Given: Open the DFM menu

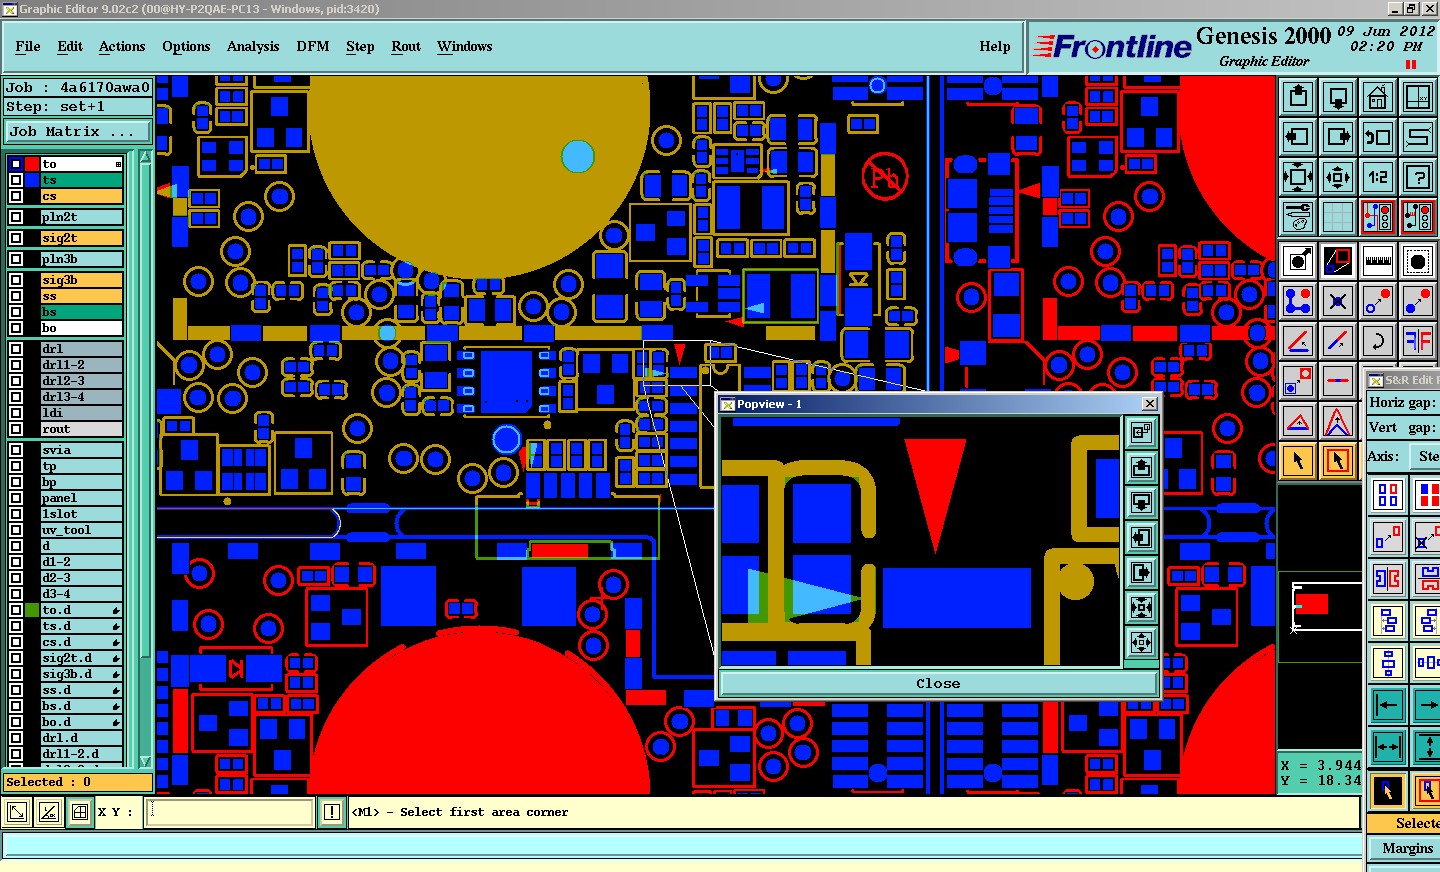Looking at the screenshot, I should tap(313, 46).
